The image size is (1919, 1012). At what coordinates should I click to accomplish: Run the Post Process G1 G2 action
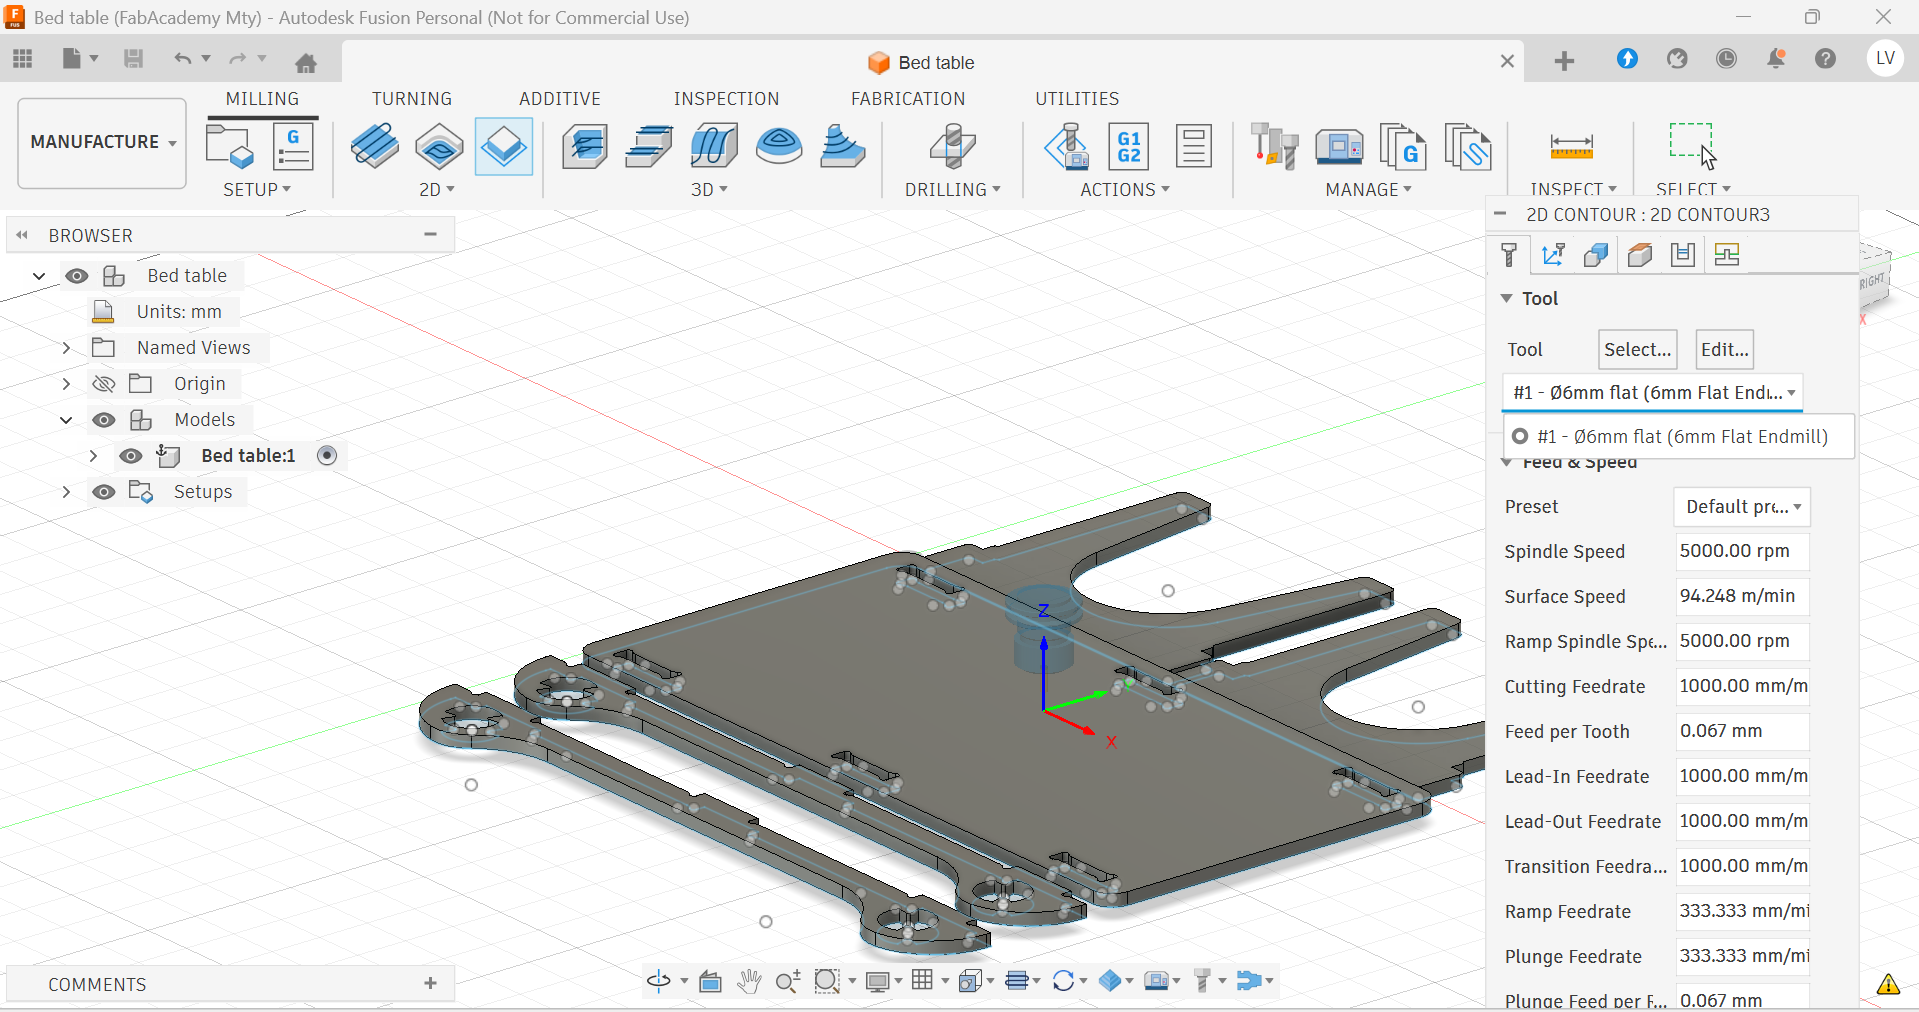(x=1129, y=146)
